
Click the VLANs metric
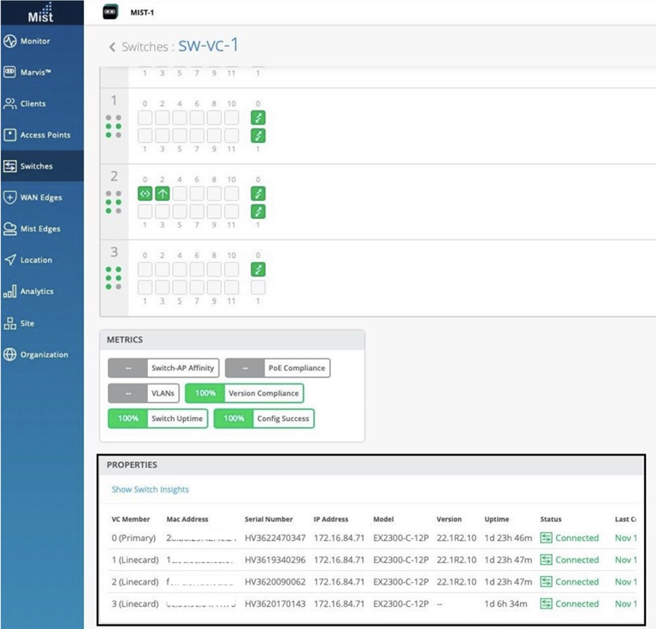144,393
